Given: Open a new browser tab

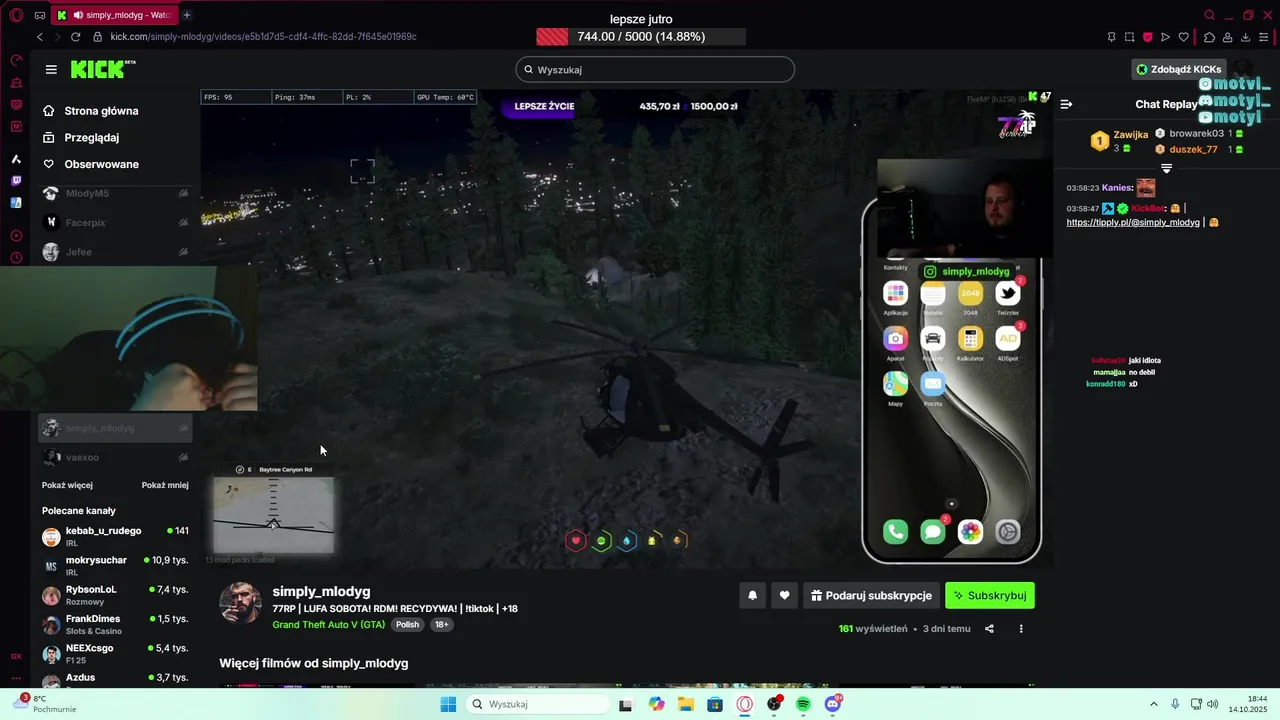Looking at the screenshot, I should (186, 15).
